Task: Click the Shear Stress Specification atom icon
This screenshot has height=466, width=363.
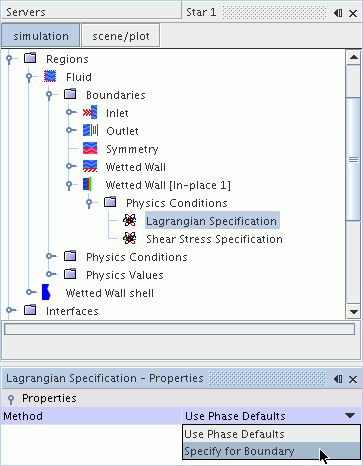Action: pyautogui.click(x=129, y=239)
